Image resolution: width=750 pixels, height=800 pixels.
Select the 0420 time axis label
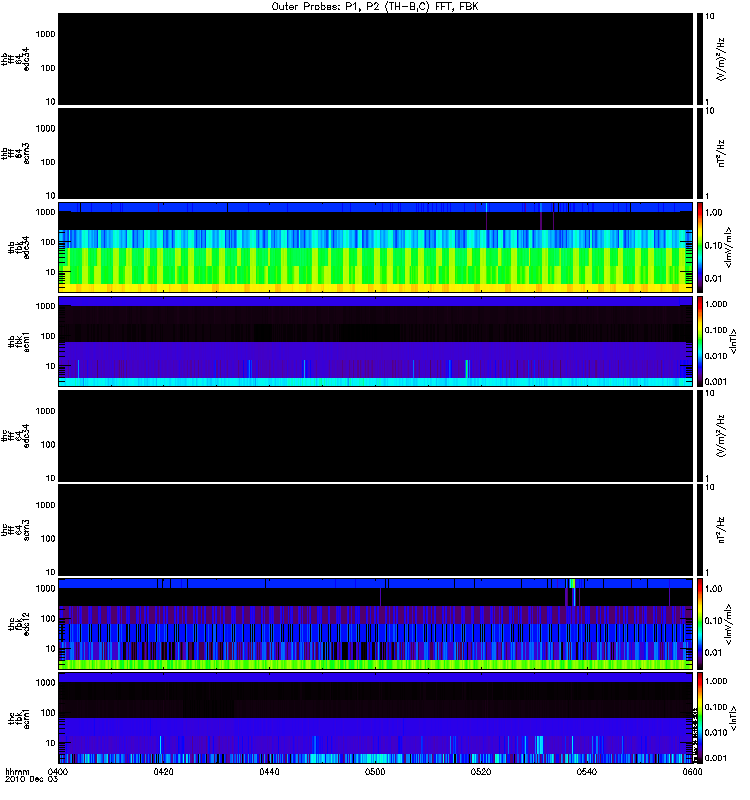coord(163,771)
